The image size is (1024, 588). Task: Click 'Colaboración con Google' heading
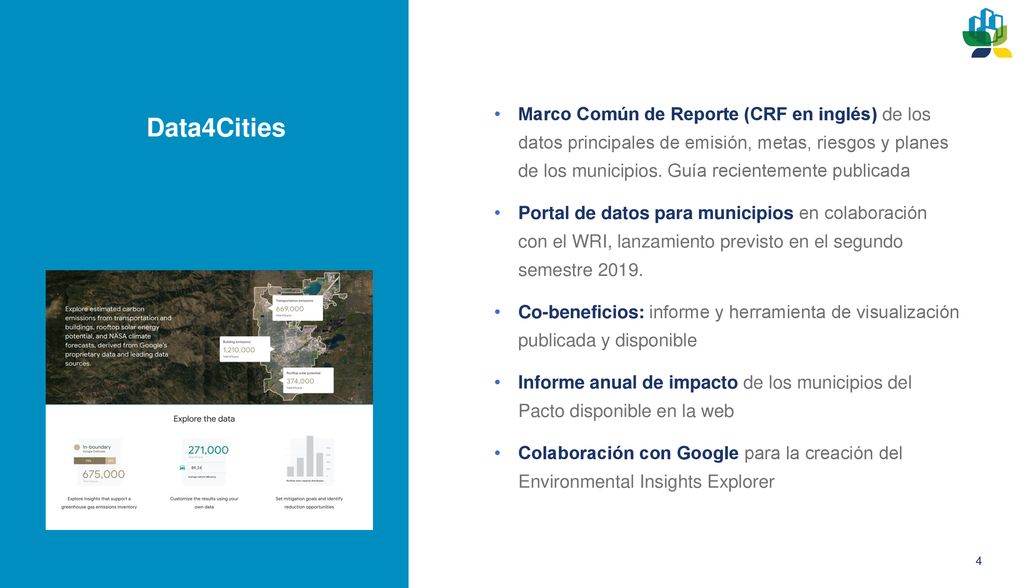[x=628, y=453]
